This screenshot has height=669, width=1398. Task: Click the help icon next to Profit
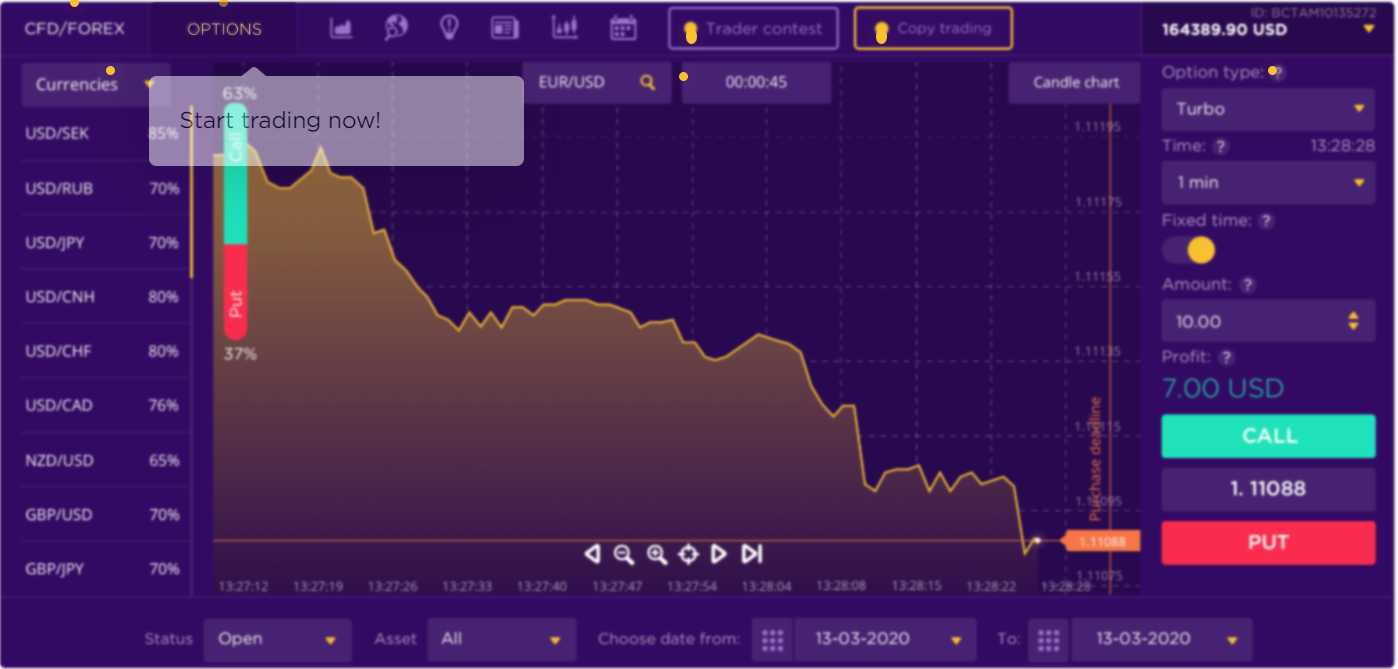point(1227,357)
